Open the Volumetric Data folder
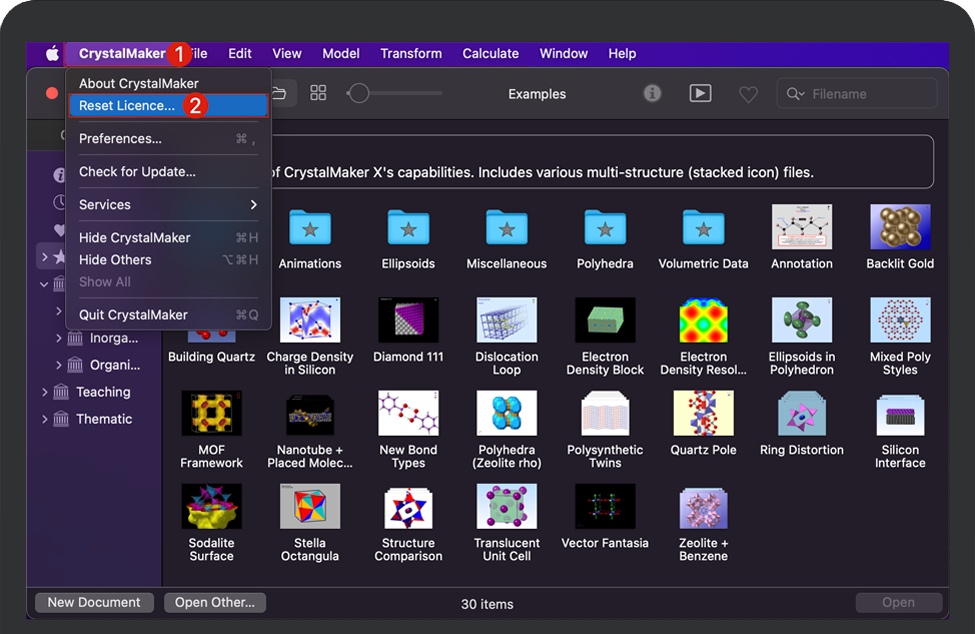 coord(703,228)
